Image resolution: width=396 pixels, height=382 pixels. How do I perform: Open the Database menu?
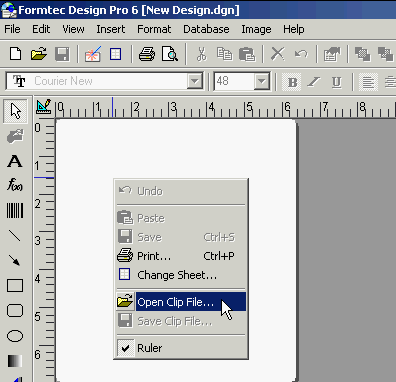[206, 29]
